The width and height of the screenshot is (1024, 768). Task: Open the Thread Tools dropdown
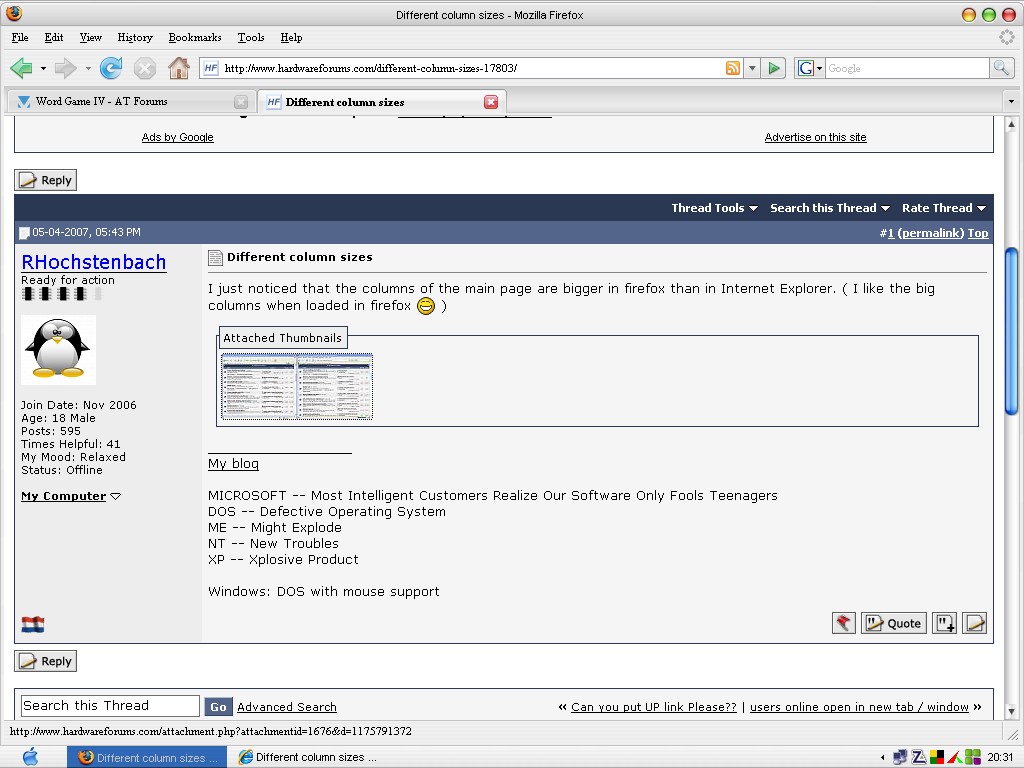coord(714,208)
